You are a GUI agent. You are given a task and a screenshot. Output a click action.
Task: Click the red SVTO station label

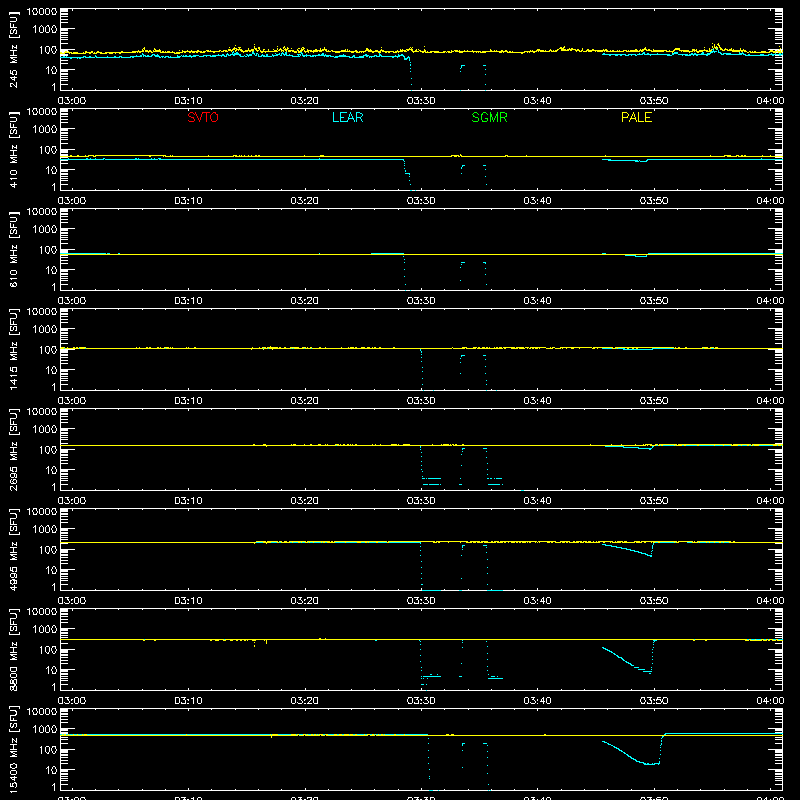pyautogui.click(x=203, y=117)
